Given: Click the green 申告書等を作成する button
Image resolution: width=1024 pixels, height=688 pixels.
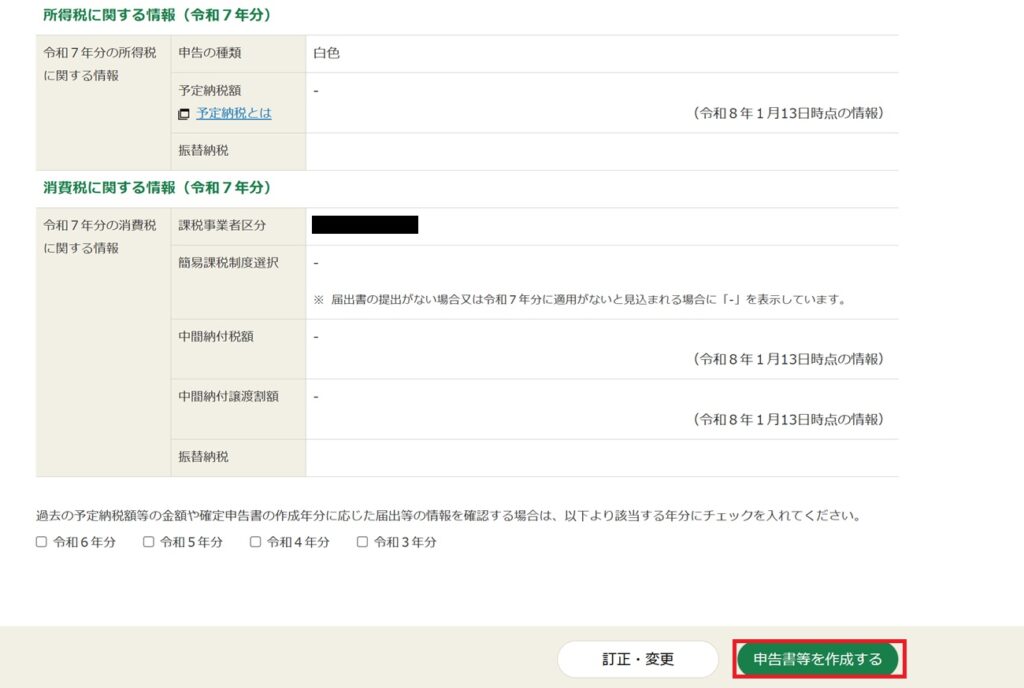Looking at the screenshot, I should point(818,659).
